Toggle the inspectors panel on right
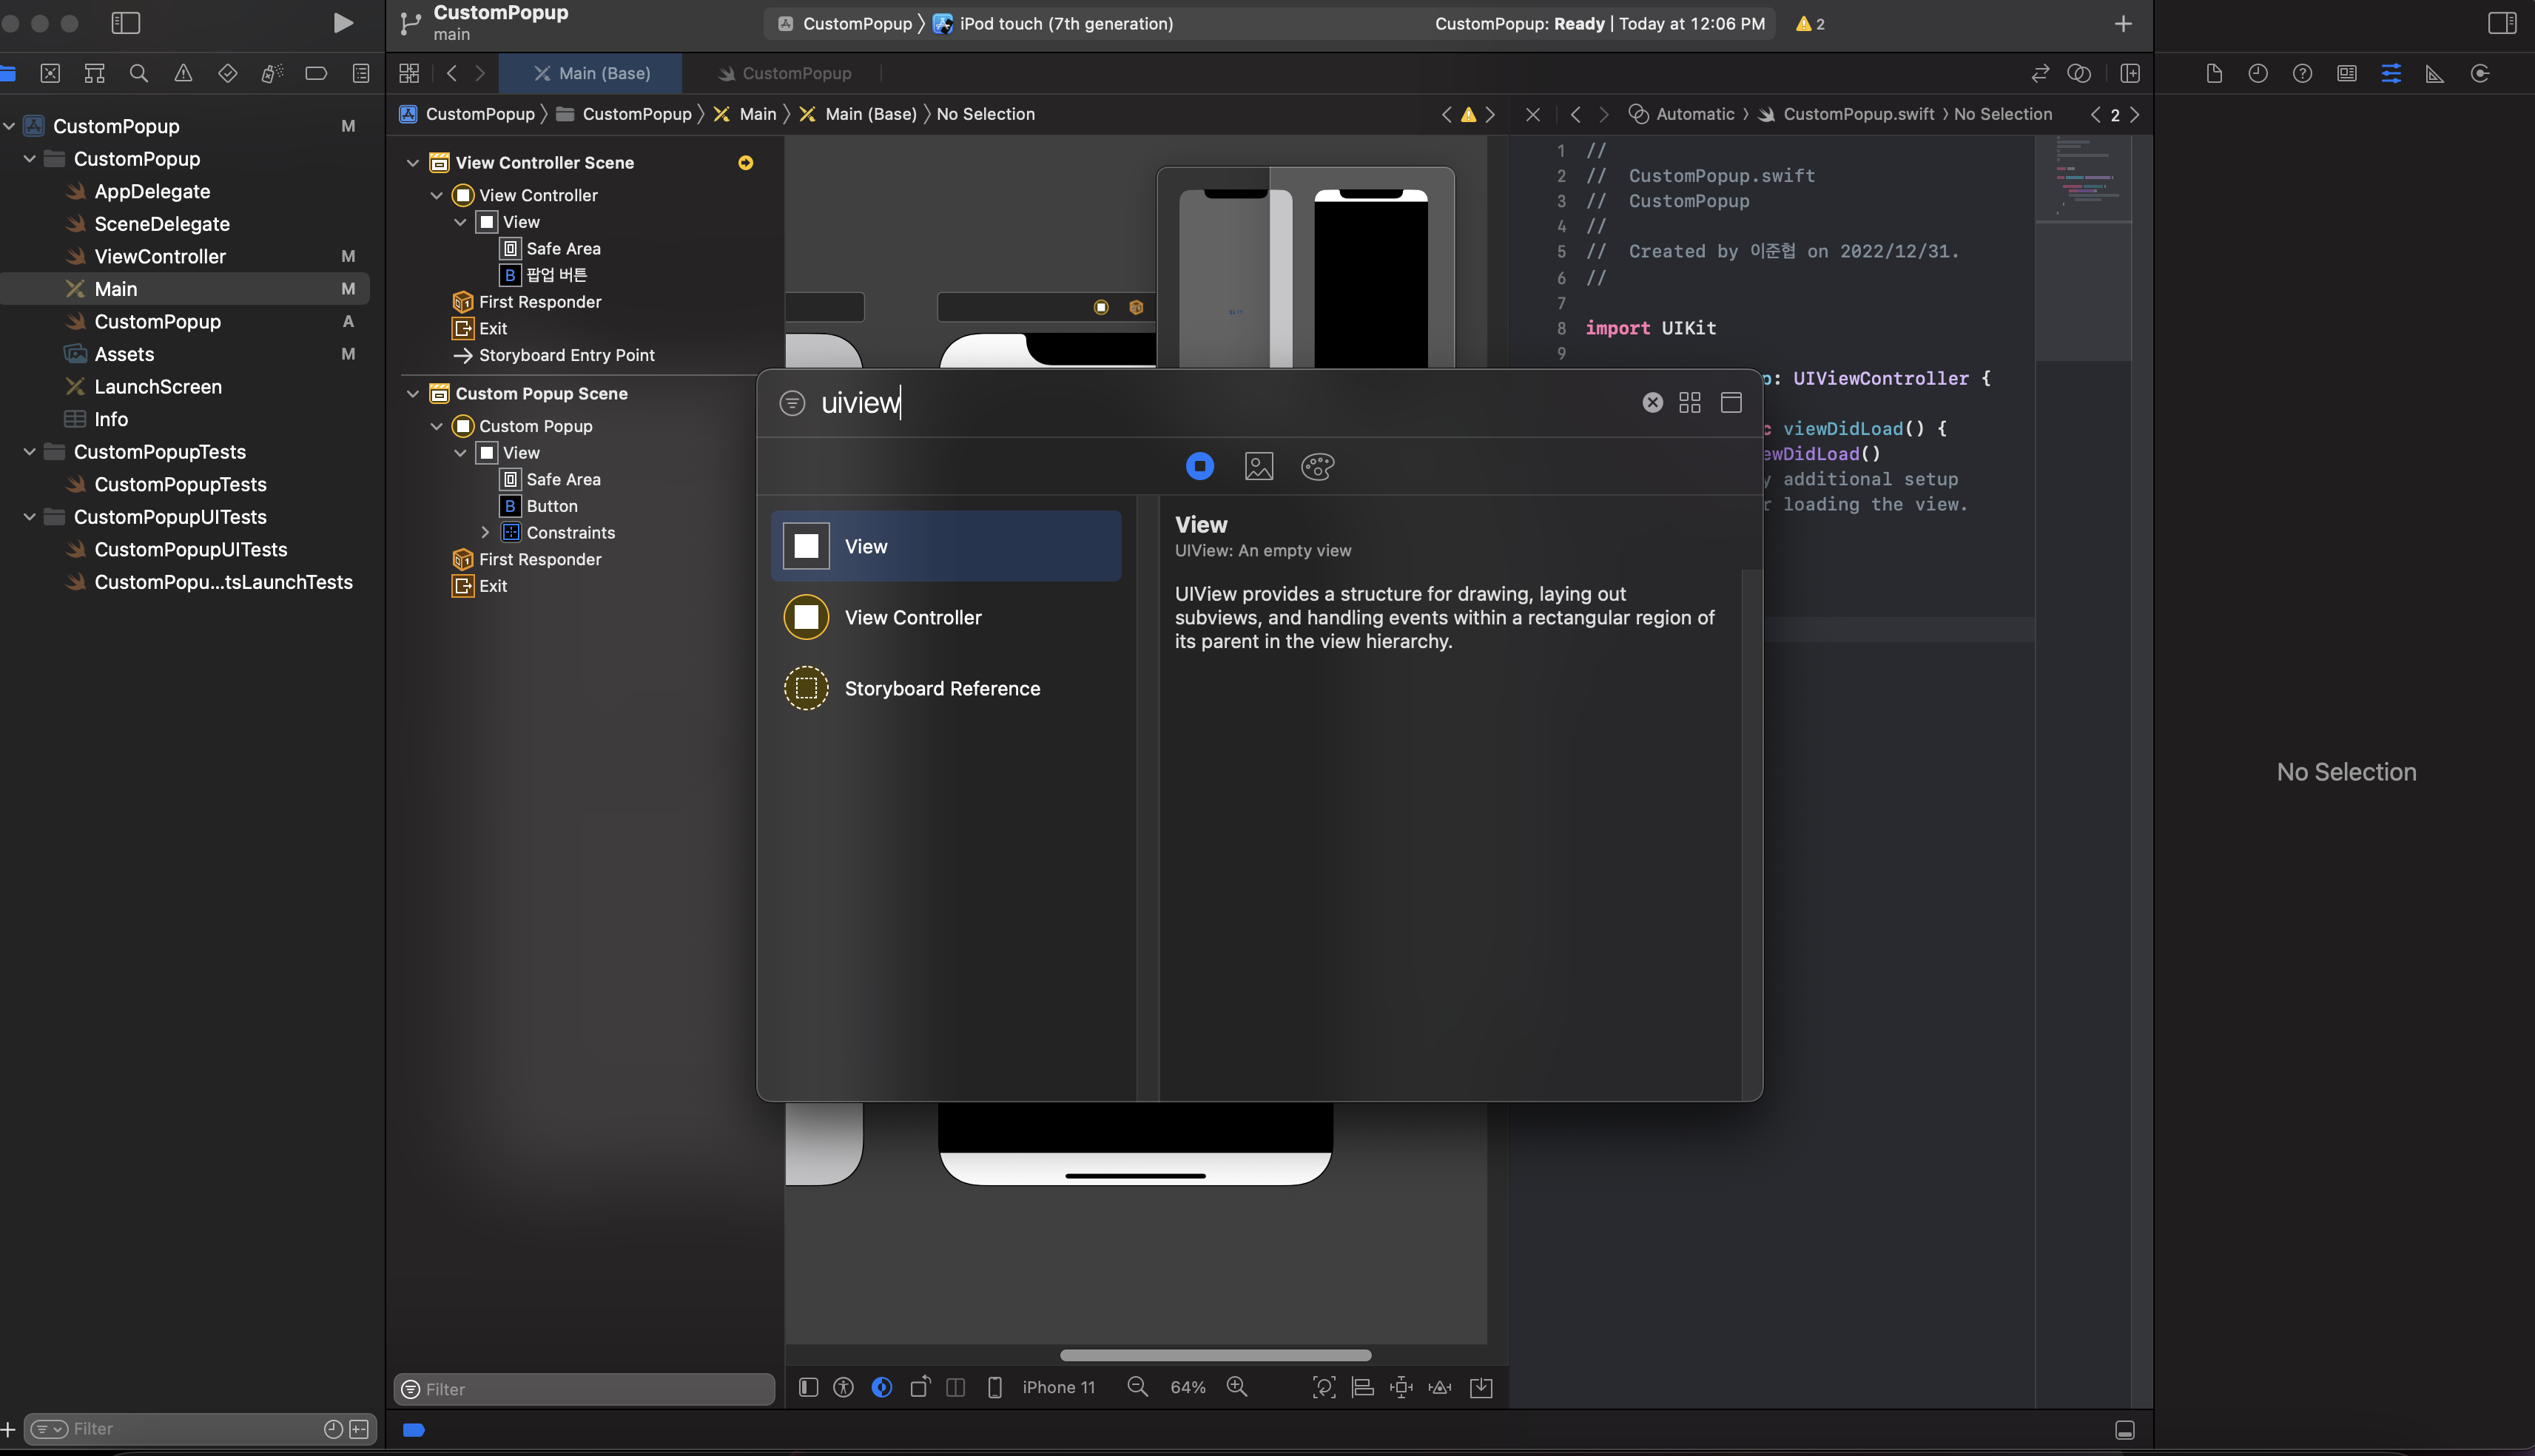This screenshot has height=1456, width=2535. tap(2501, 23)
